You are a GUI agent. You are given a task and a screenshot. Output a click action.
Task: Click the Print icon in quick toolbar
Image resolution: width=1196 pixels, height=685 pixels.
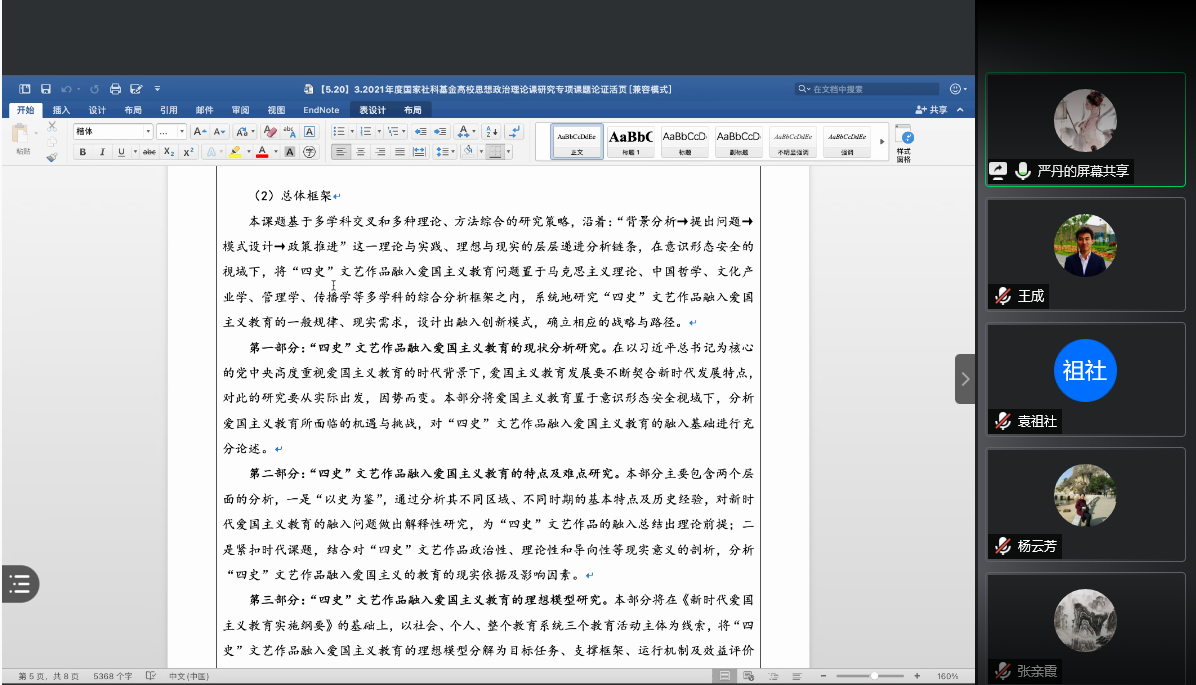(x=115, y=89)
